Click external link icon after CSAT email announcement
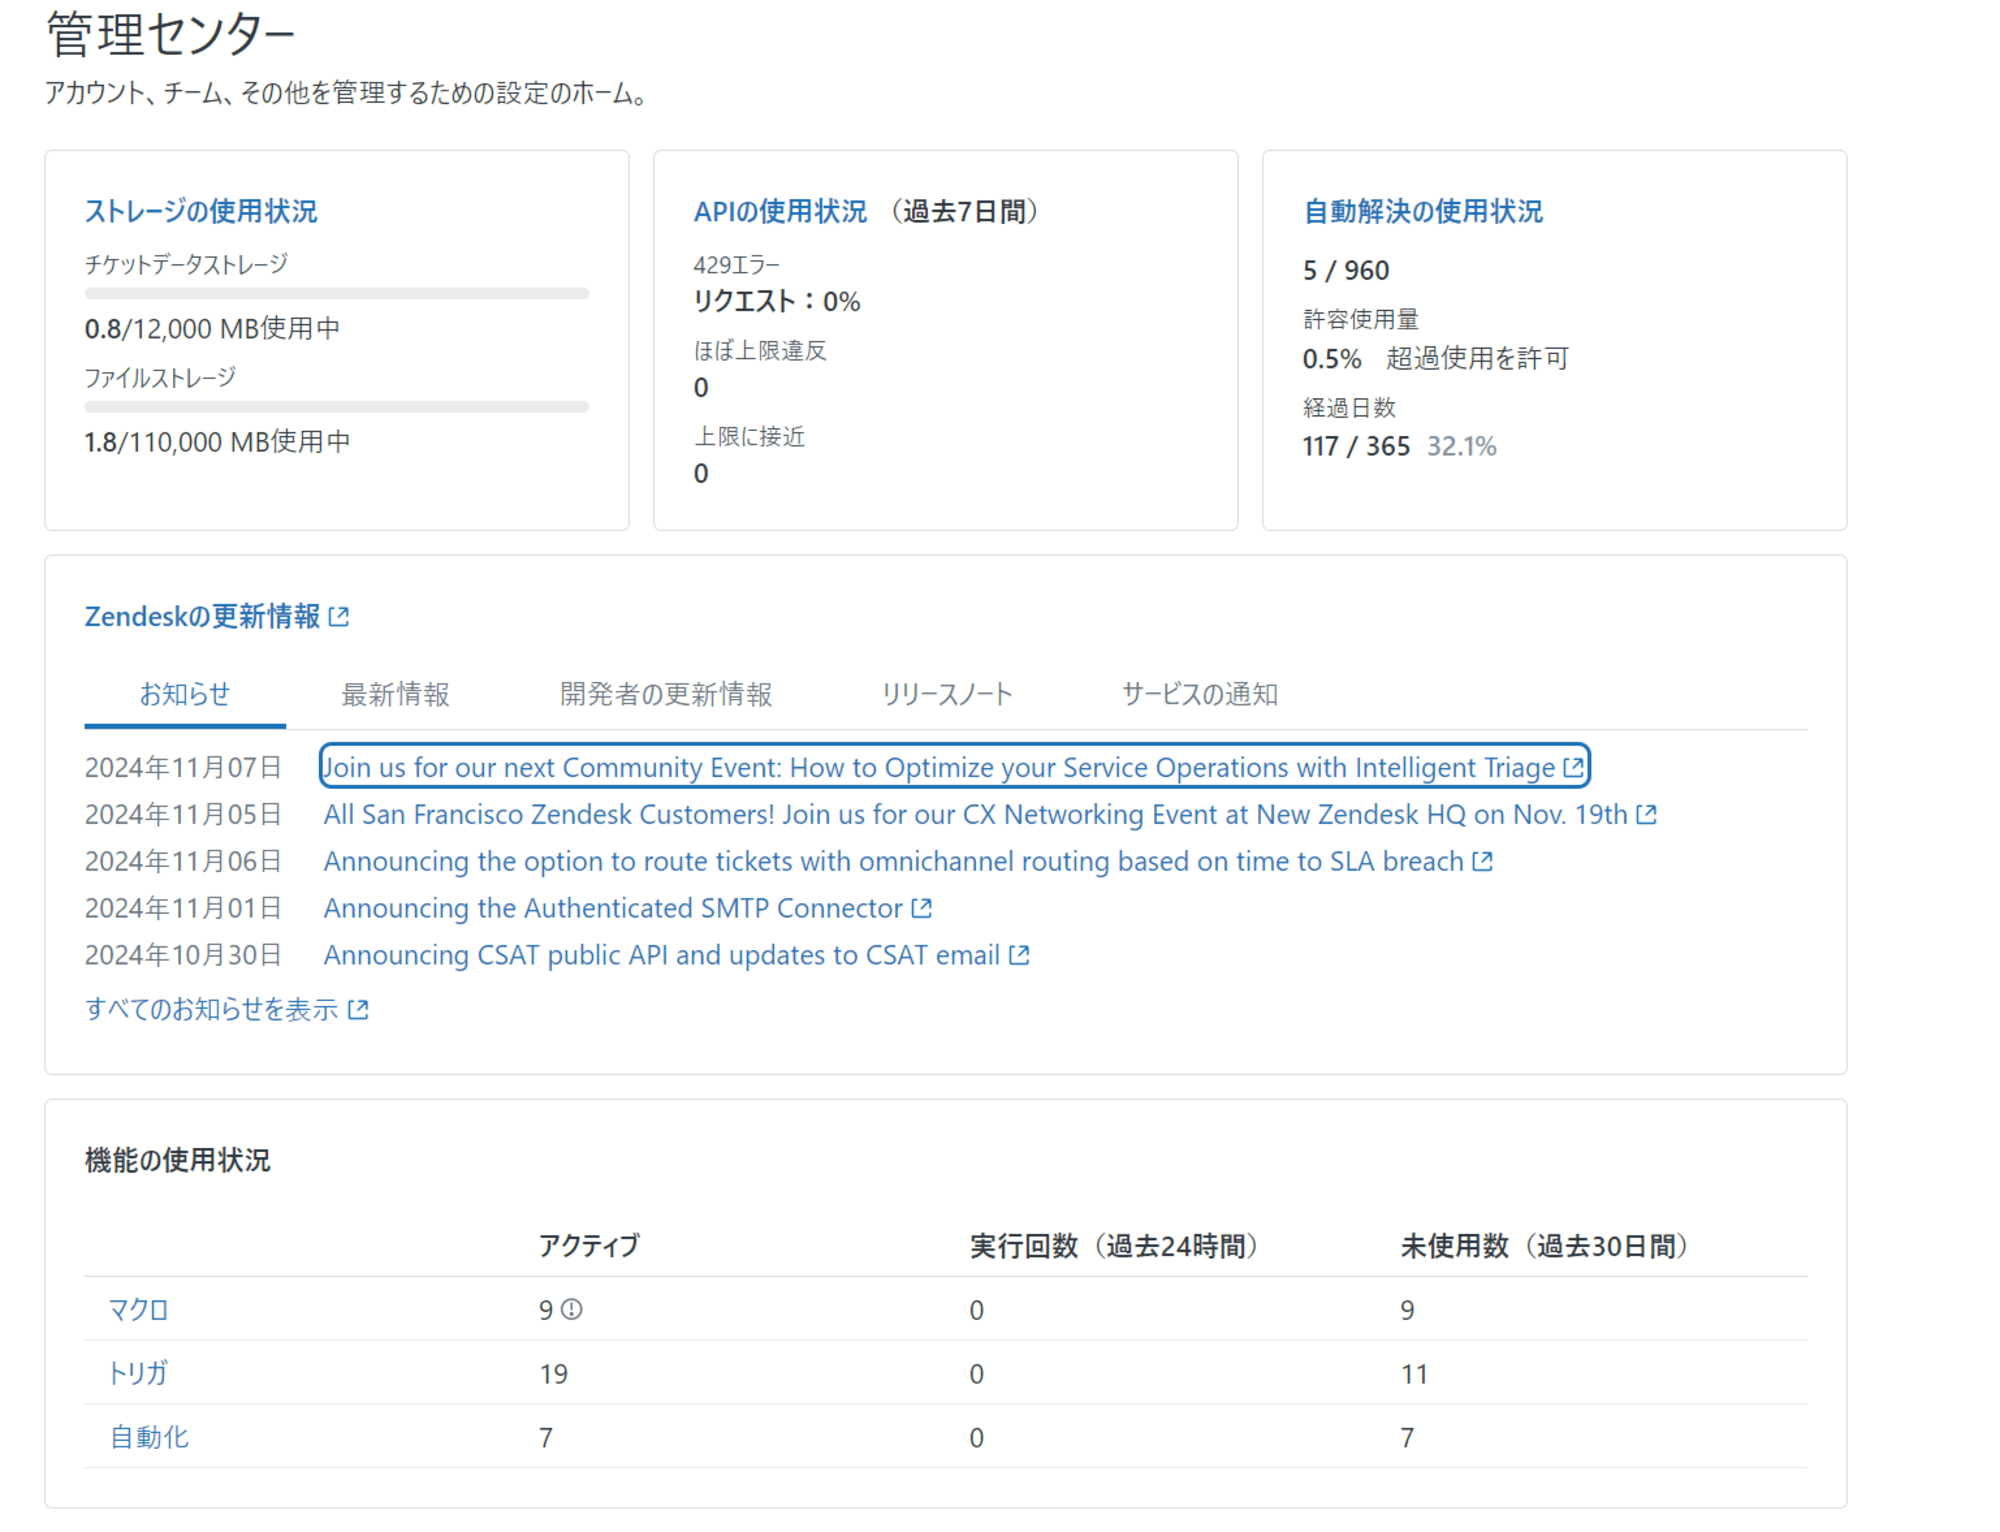Viewport: 2000px width, 1532px height. pyautogui.click(x=1019, y=955)
